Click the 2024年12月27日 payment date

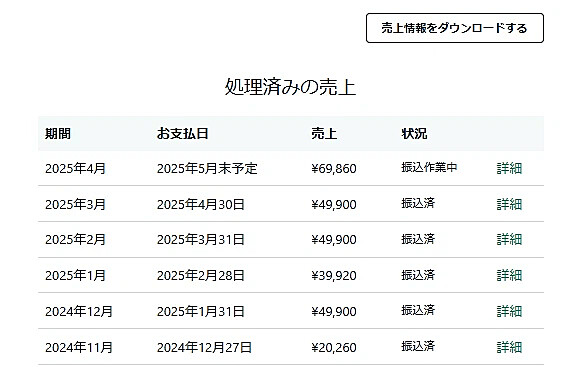pyautogui.click(x=204, y=348)
